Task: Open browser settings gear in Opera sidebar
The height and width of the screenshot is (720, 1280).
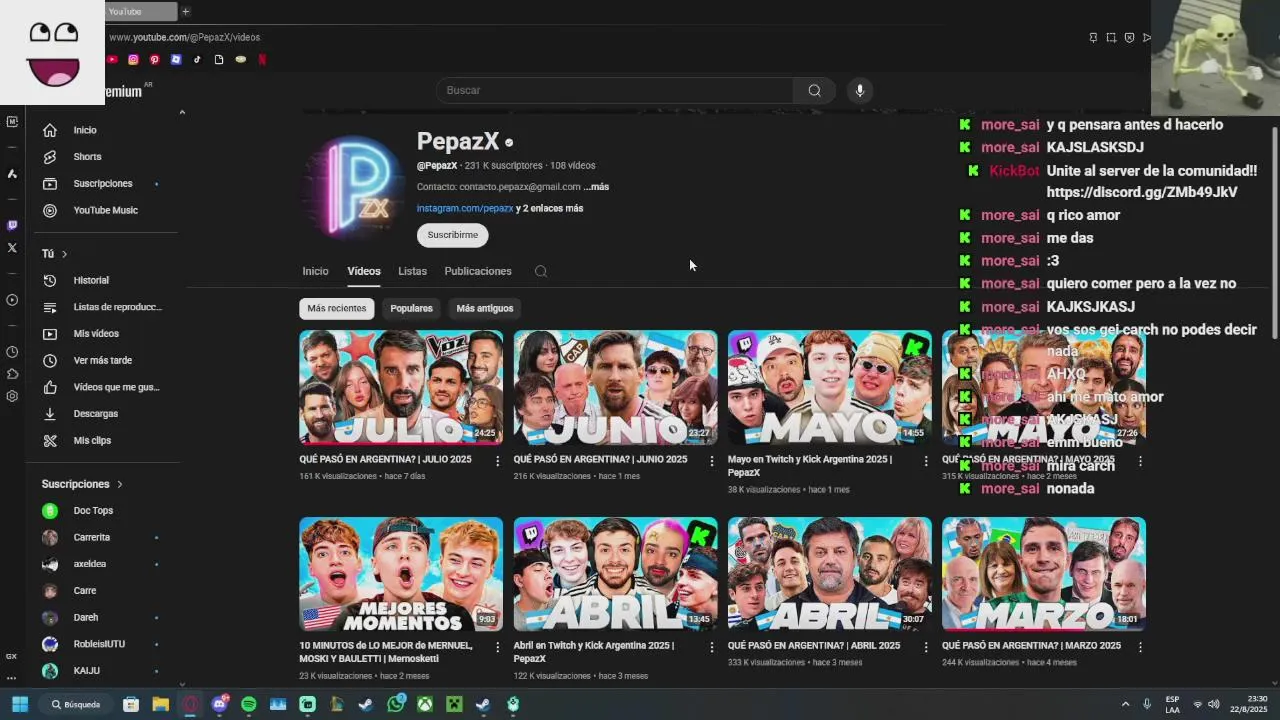Action: tap(12, 396)
